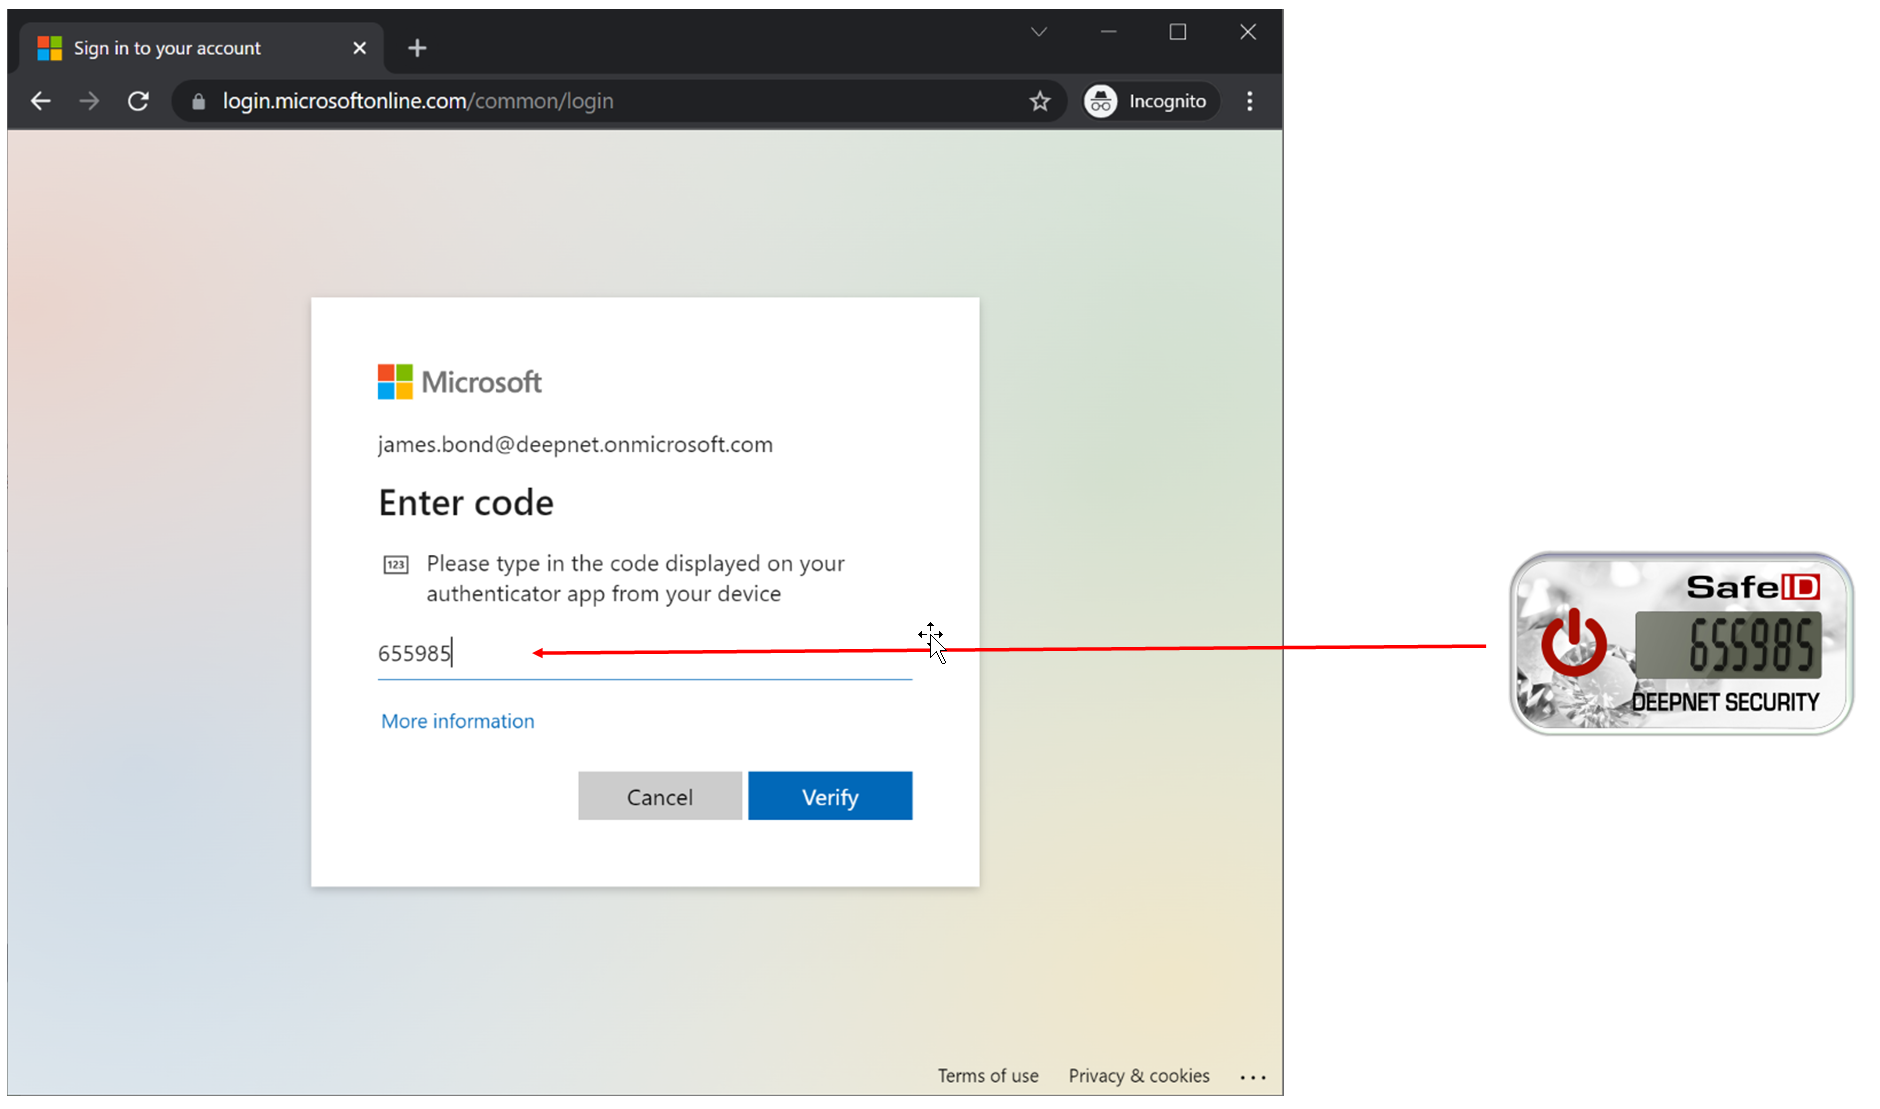The height and width of the screenshot is (1109, 1880).
Task: Select the 'Sign in to your account' tab
Action: point(202,48)
